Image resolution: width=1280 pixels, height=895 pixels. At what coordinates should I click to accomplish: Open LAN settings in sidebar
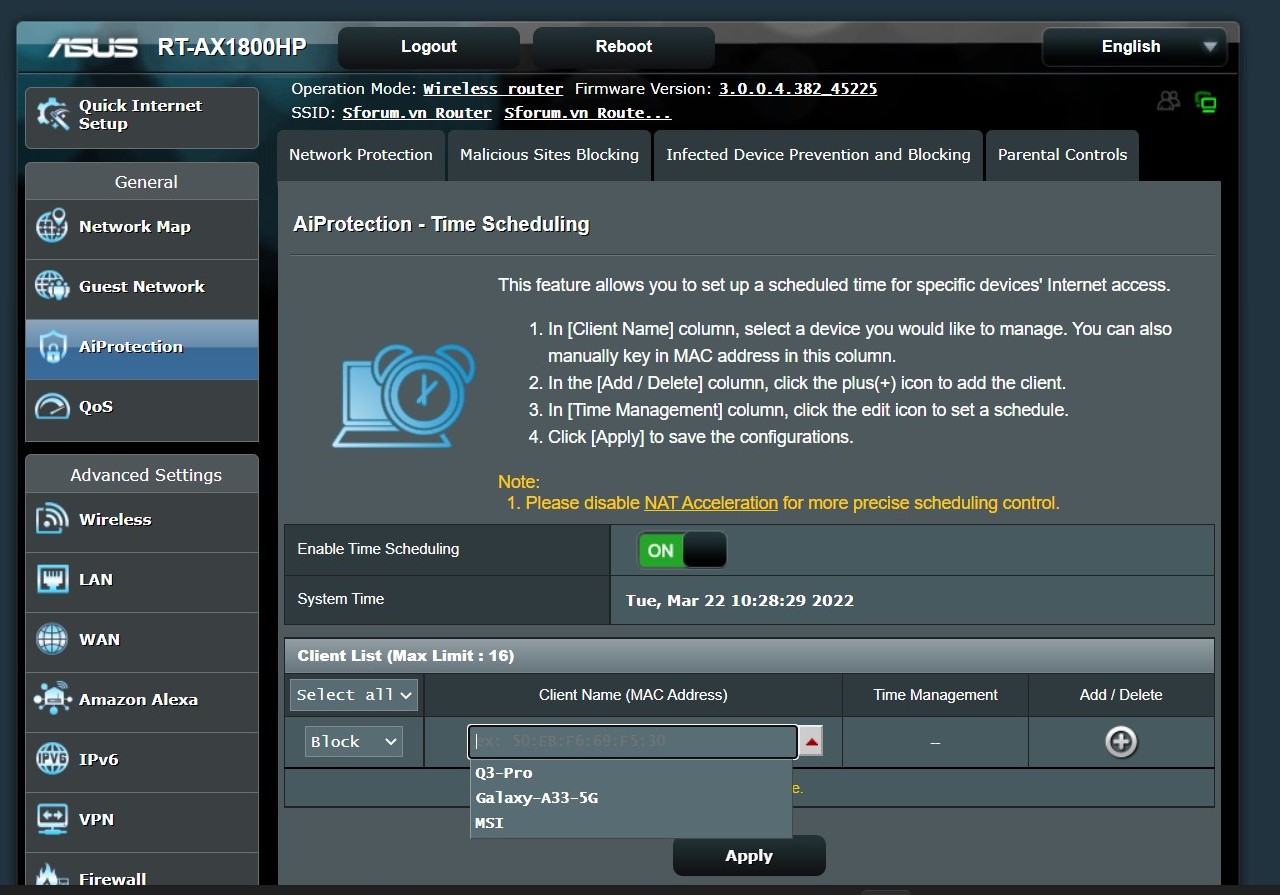pos(142,582)
